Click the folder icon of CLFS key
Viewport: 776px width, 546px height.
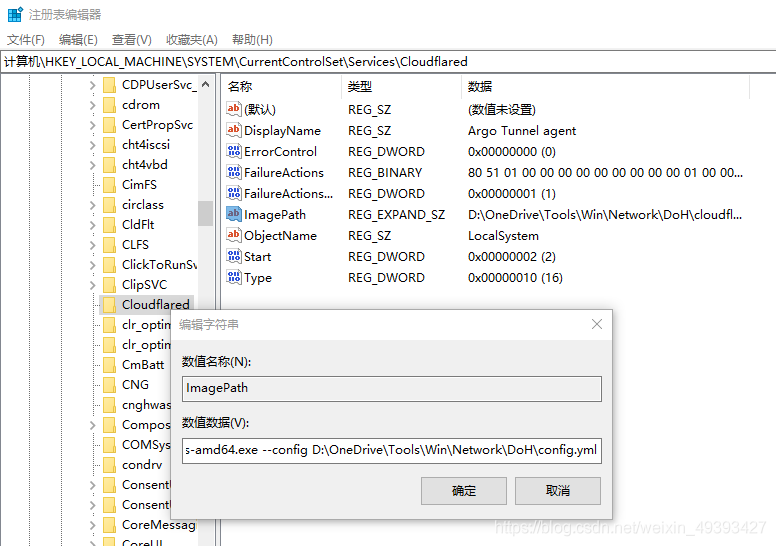pyautogui.click(x=110, y=245)
